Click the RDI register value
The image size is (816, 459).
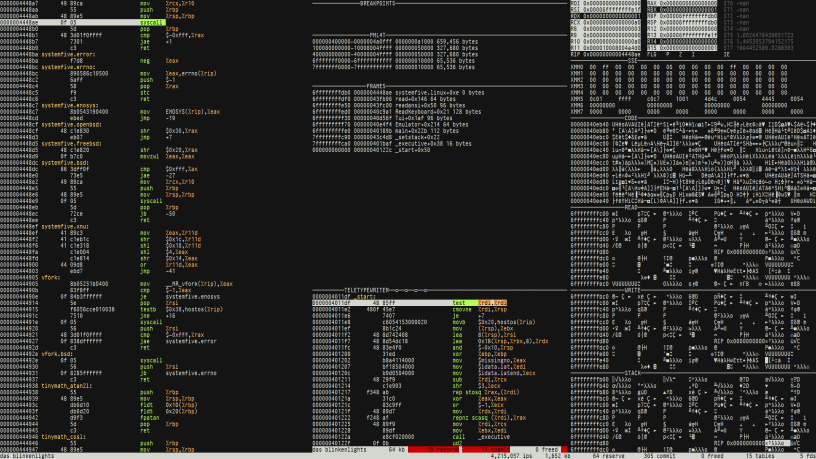pyautogui.click(x=606, y=3)
